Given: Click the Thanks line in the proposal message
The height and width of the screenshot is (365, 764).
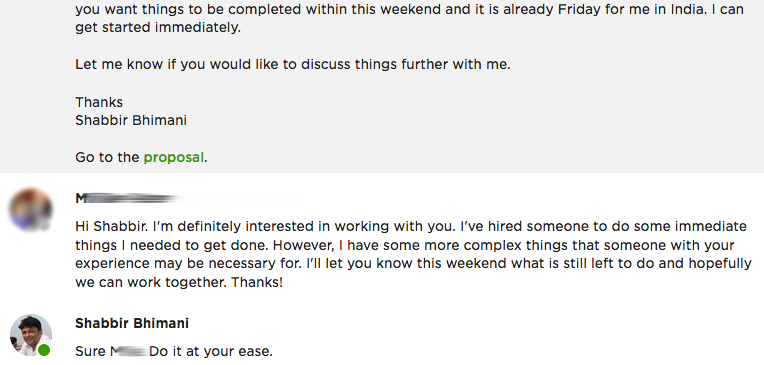Looking at the screenshot, I should coord(99,102).
